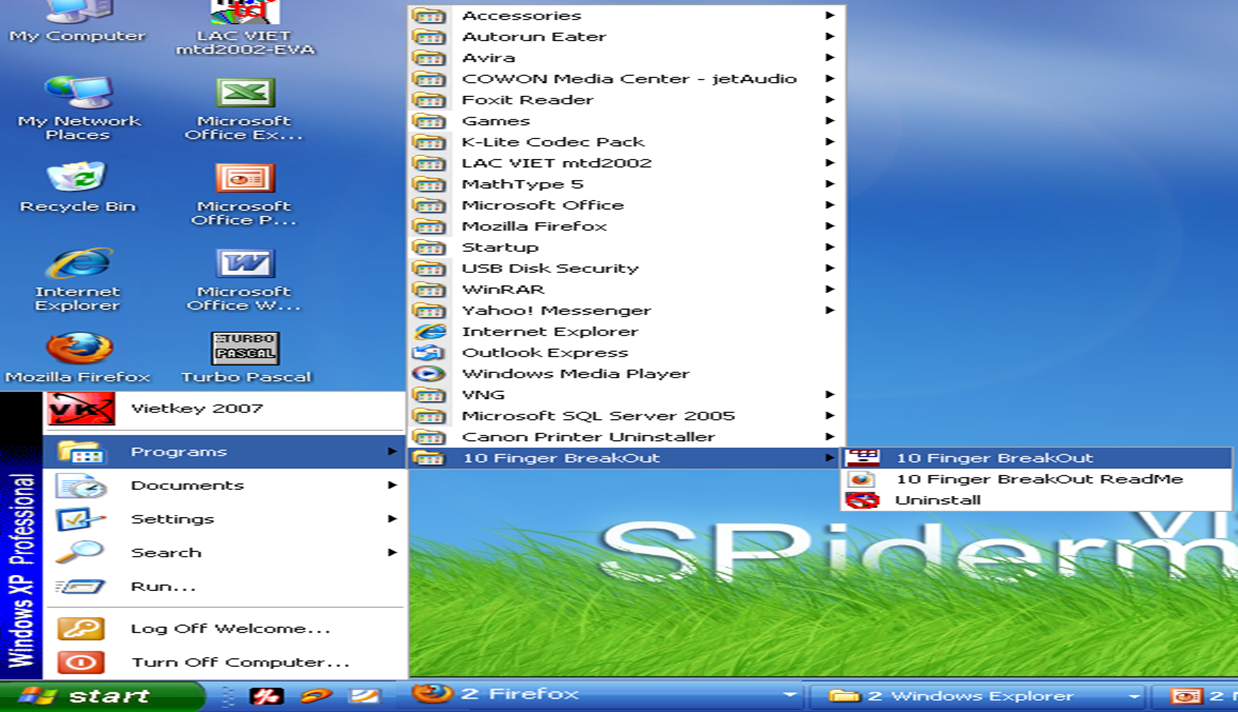Select Microsoft SQL Server 2005 folder
Image resolution: width=1238 pixels, height=712 pixels.
(626, 416)
